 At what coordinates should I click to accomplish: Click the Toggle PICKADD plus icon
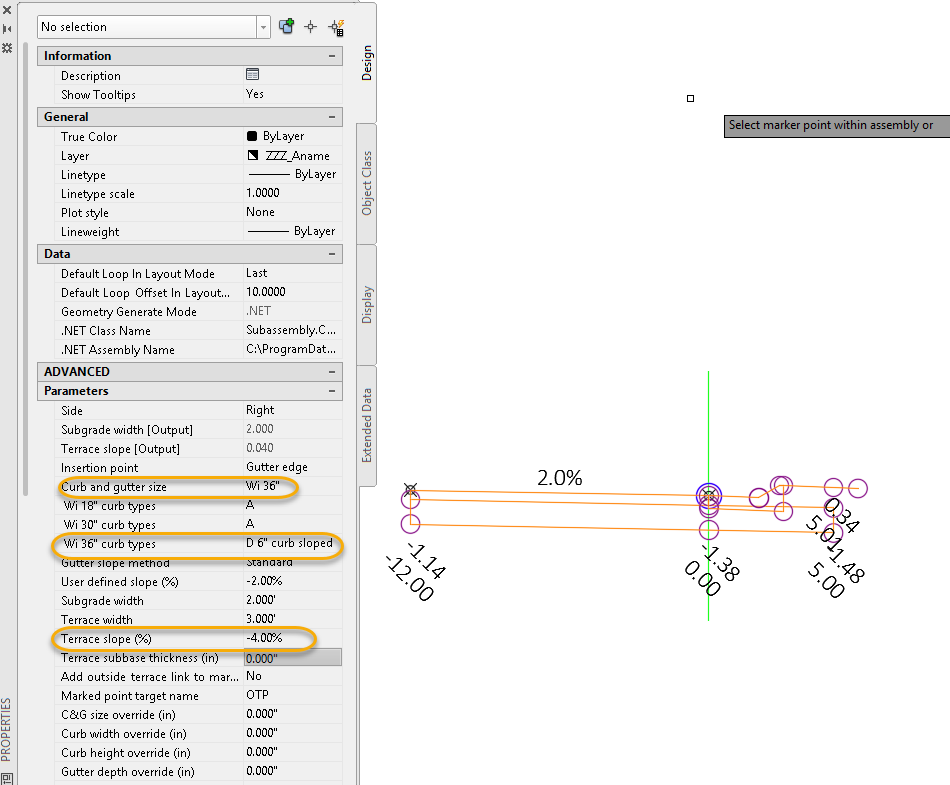click(287, 27)
